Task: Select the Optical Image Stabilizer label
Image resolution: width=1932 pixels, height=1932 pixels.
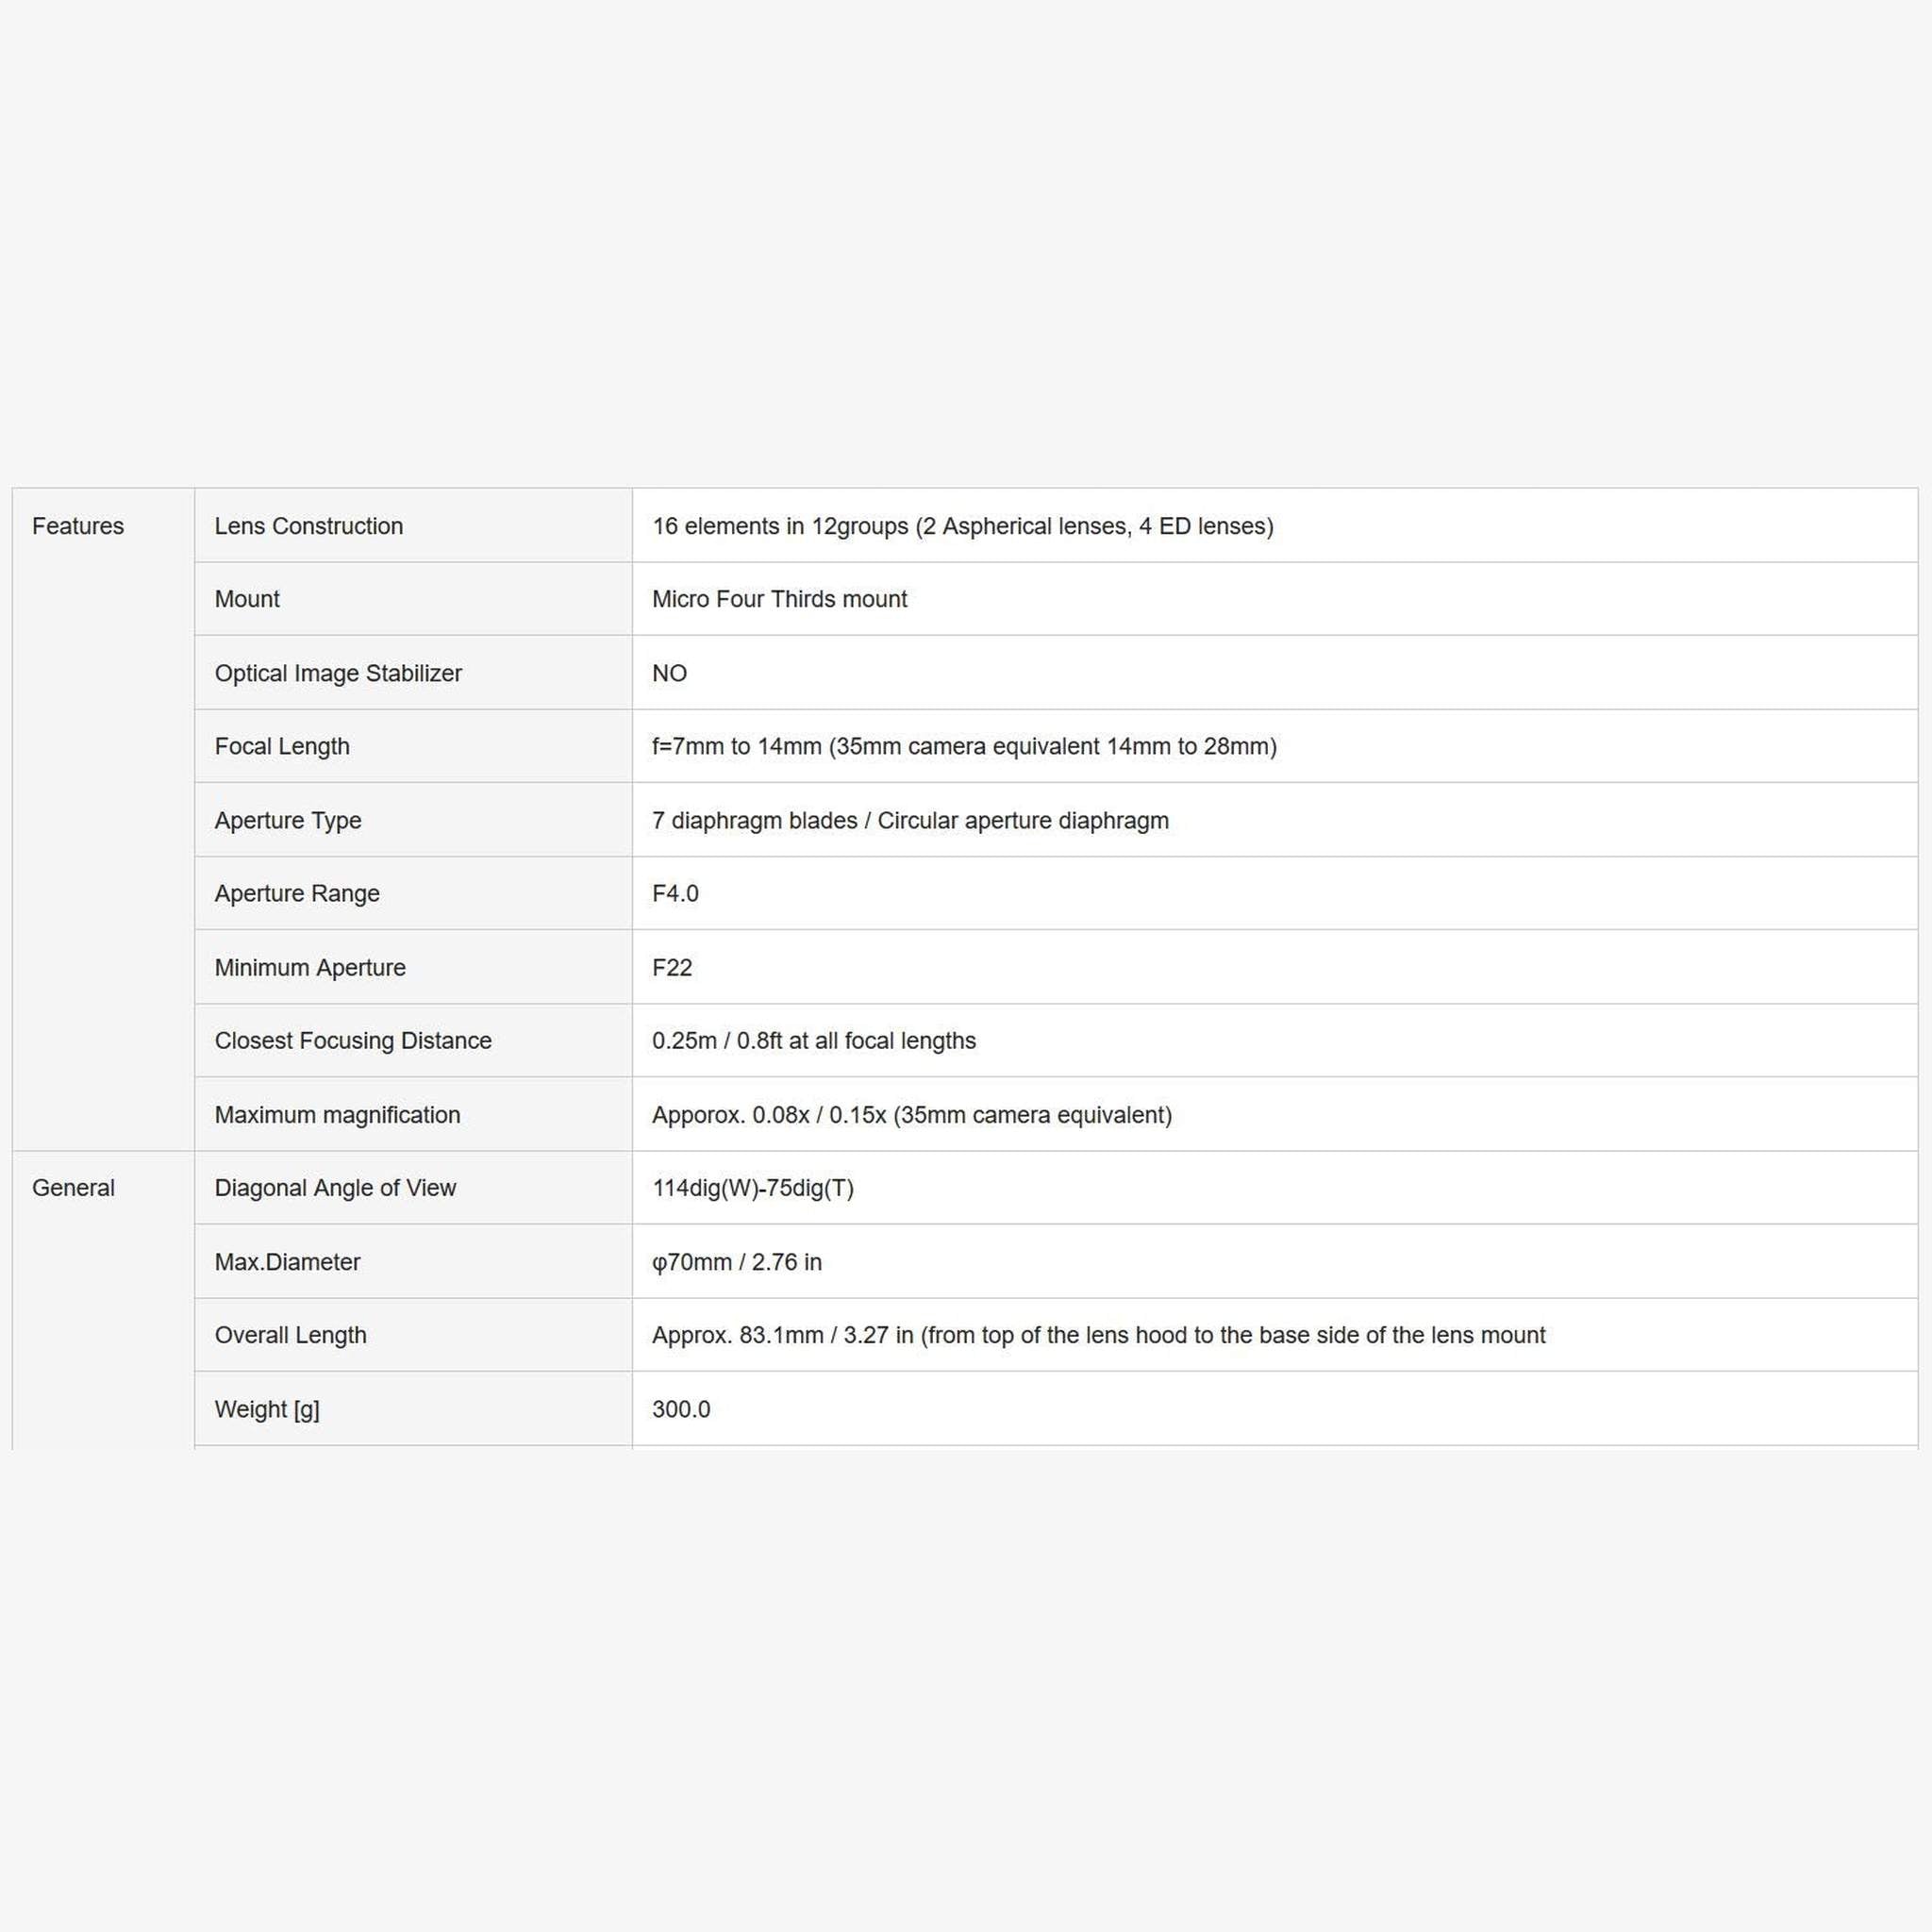Action: pos(338,673)
